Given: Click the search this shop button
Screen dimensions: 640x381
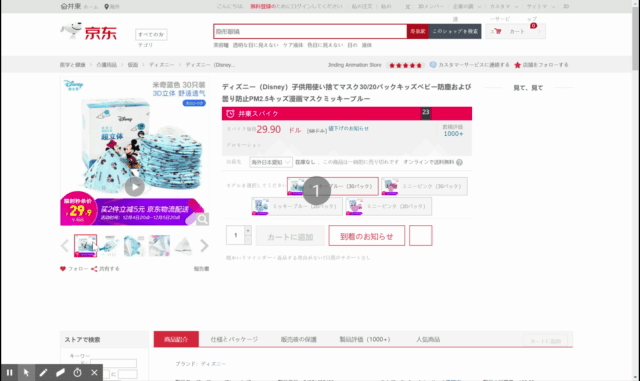Looking at the screenshot, I should pos(455,31).
